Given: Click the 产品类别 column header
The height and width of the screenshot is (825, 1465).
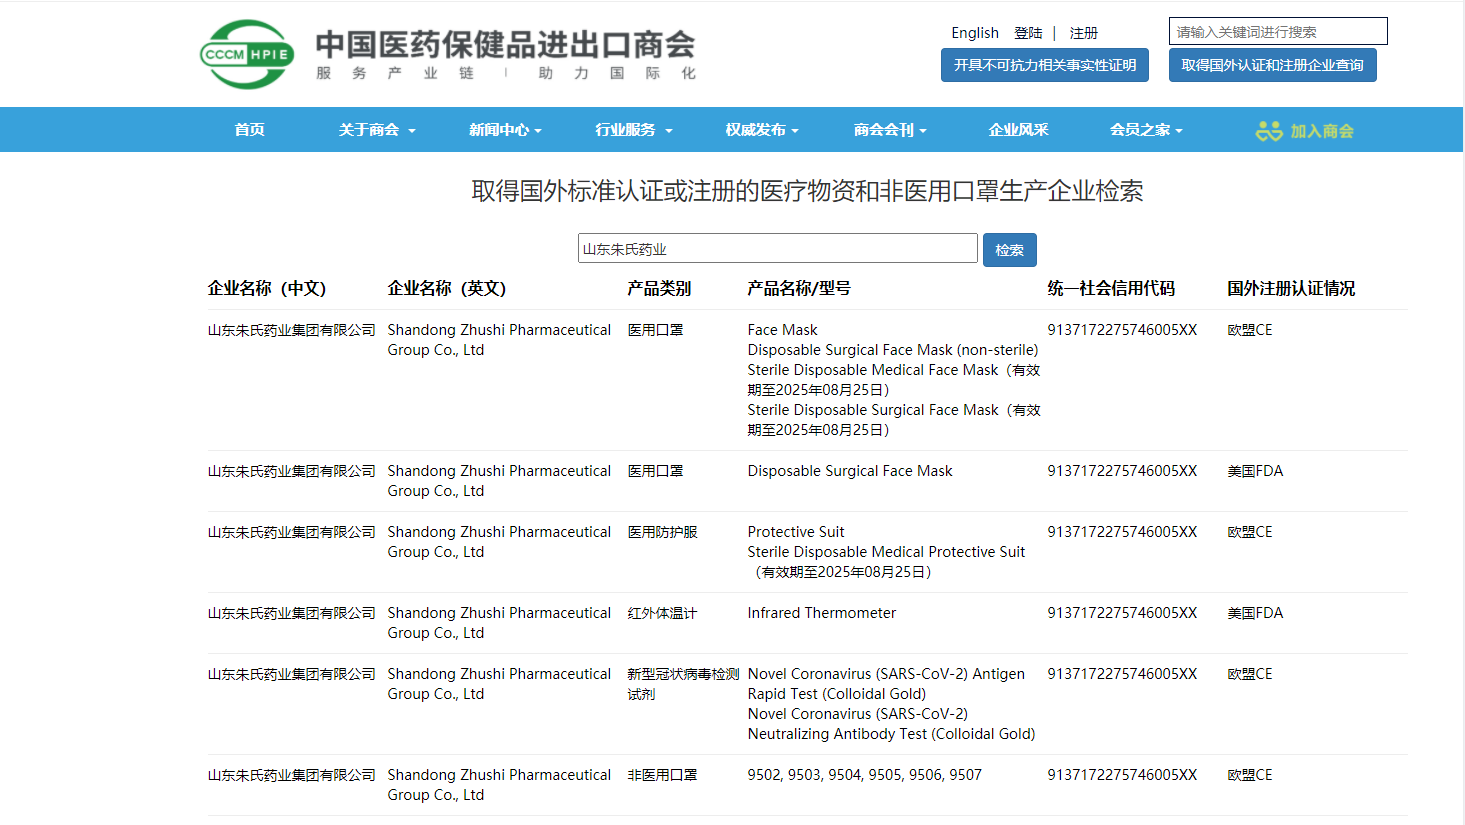Looking at the screenshot, I should [x=659, y=288].
